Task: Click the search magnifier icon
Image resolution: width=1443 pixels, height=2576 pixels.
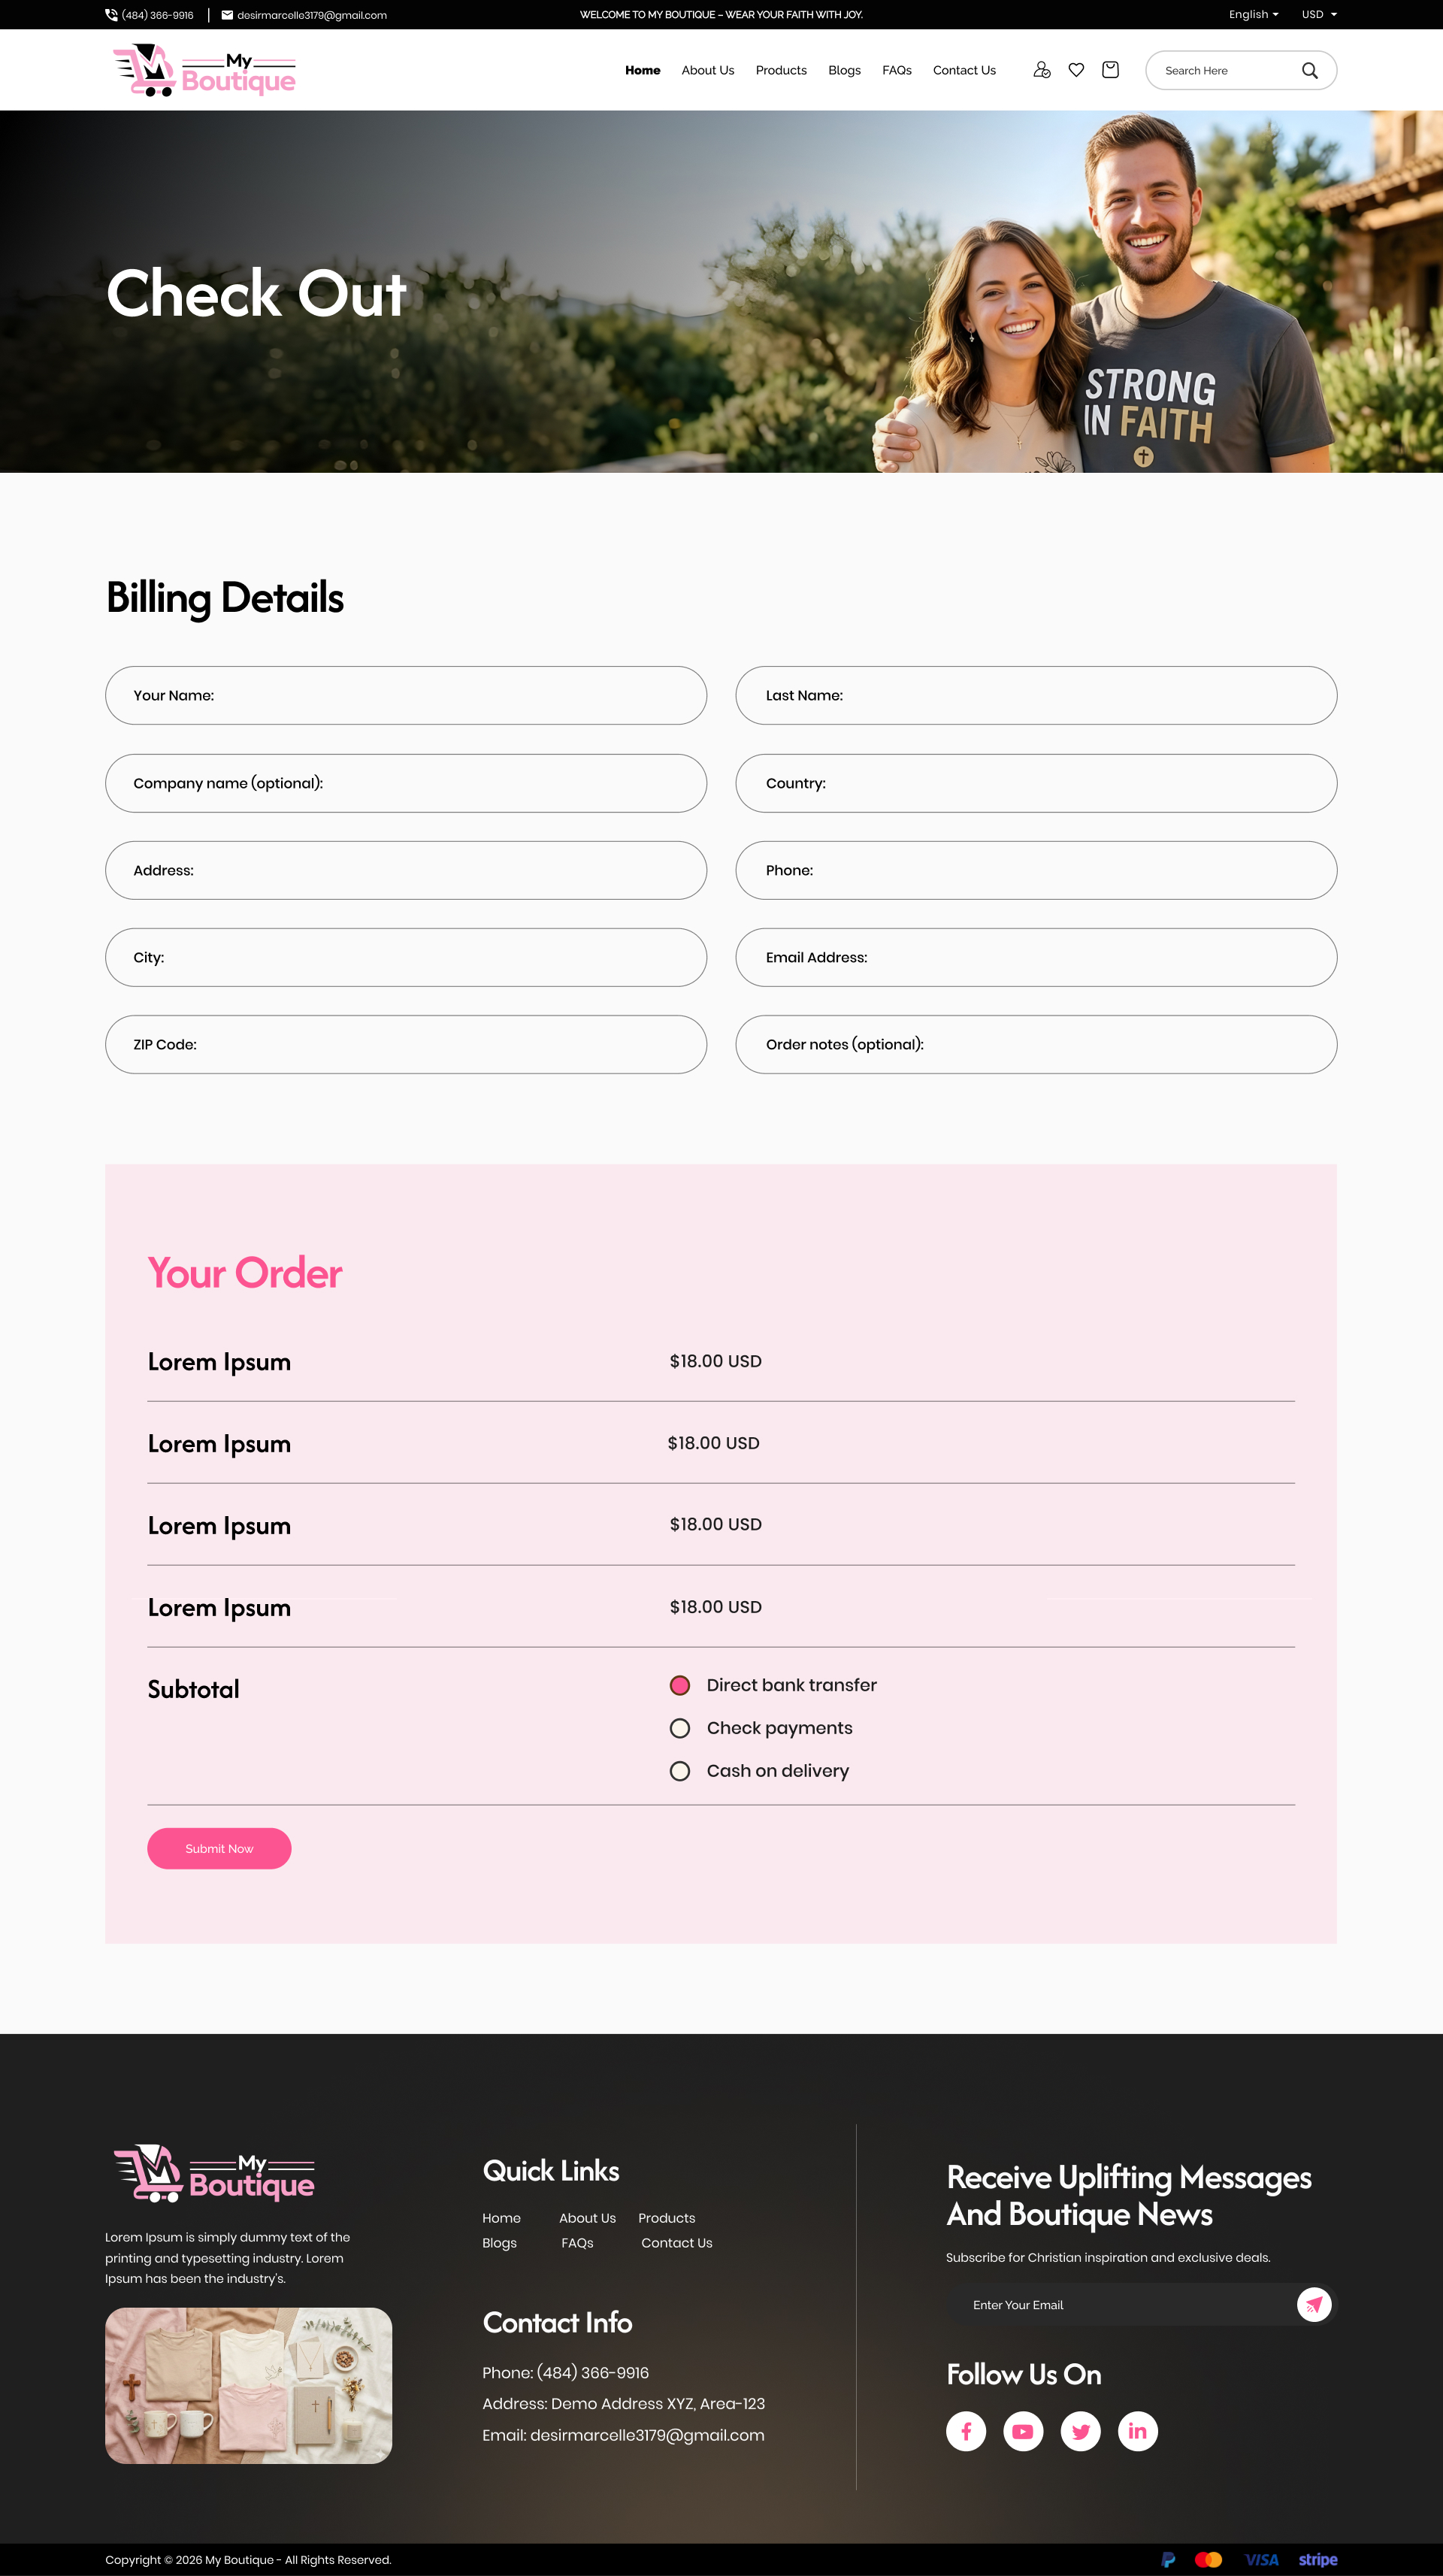Action: 1309,71
